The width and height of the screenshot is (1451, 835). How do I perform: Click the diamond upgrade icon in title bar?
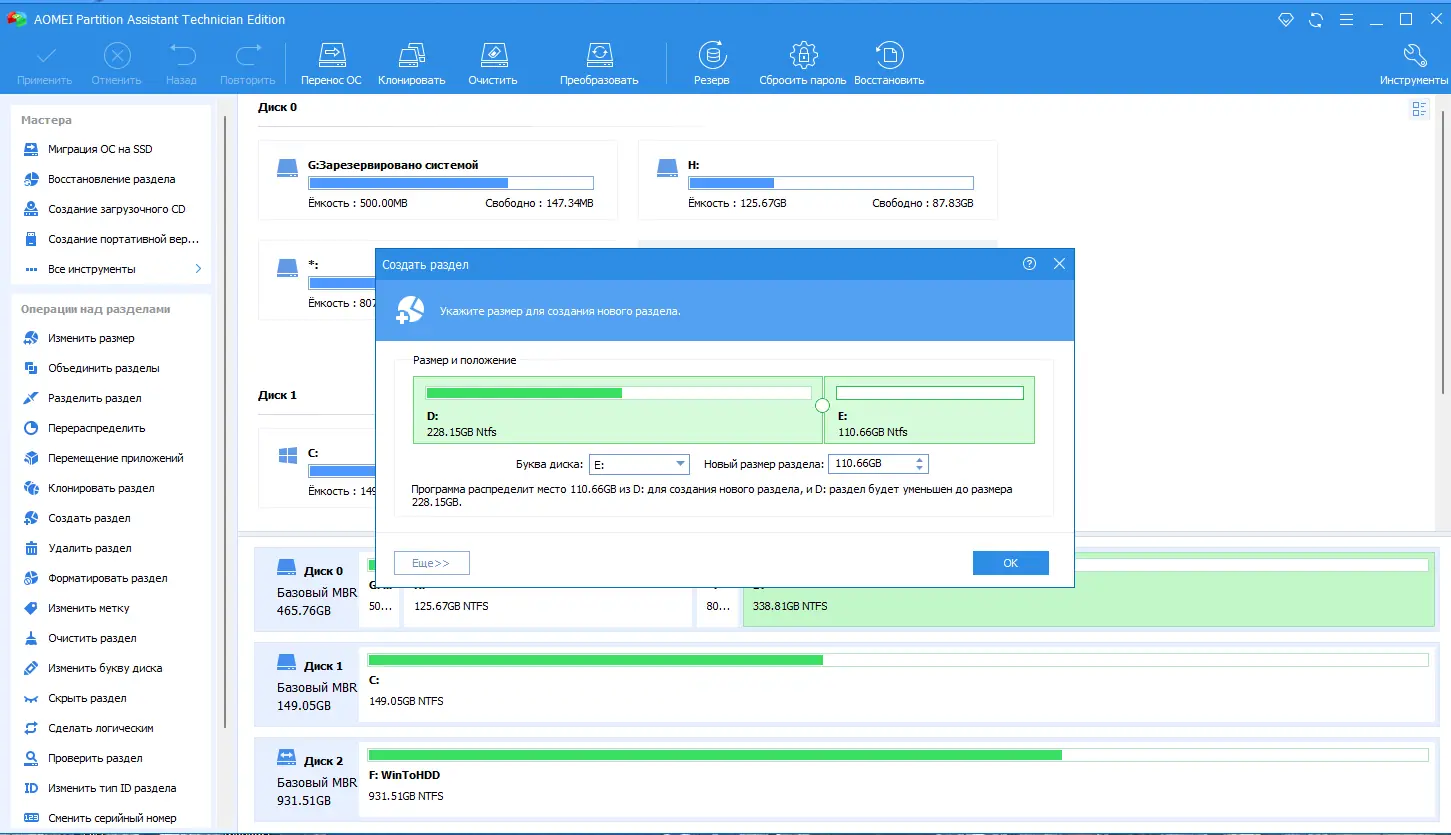point(1287,20)
